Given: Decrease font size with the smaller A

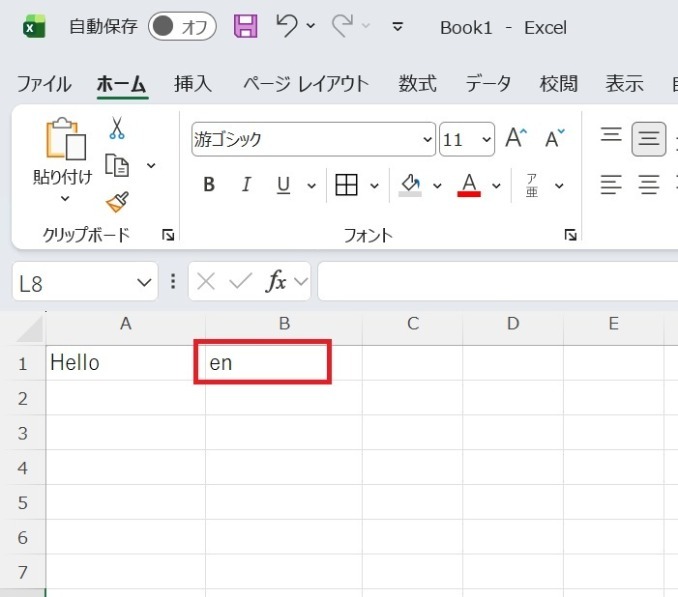Looking at the screenshot, I should pos(555,138).
